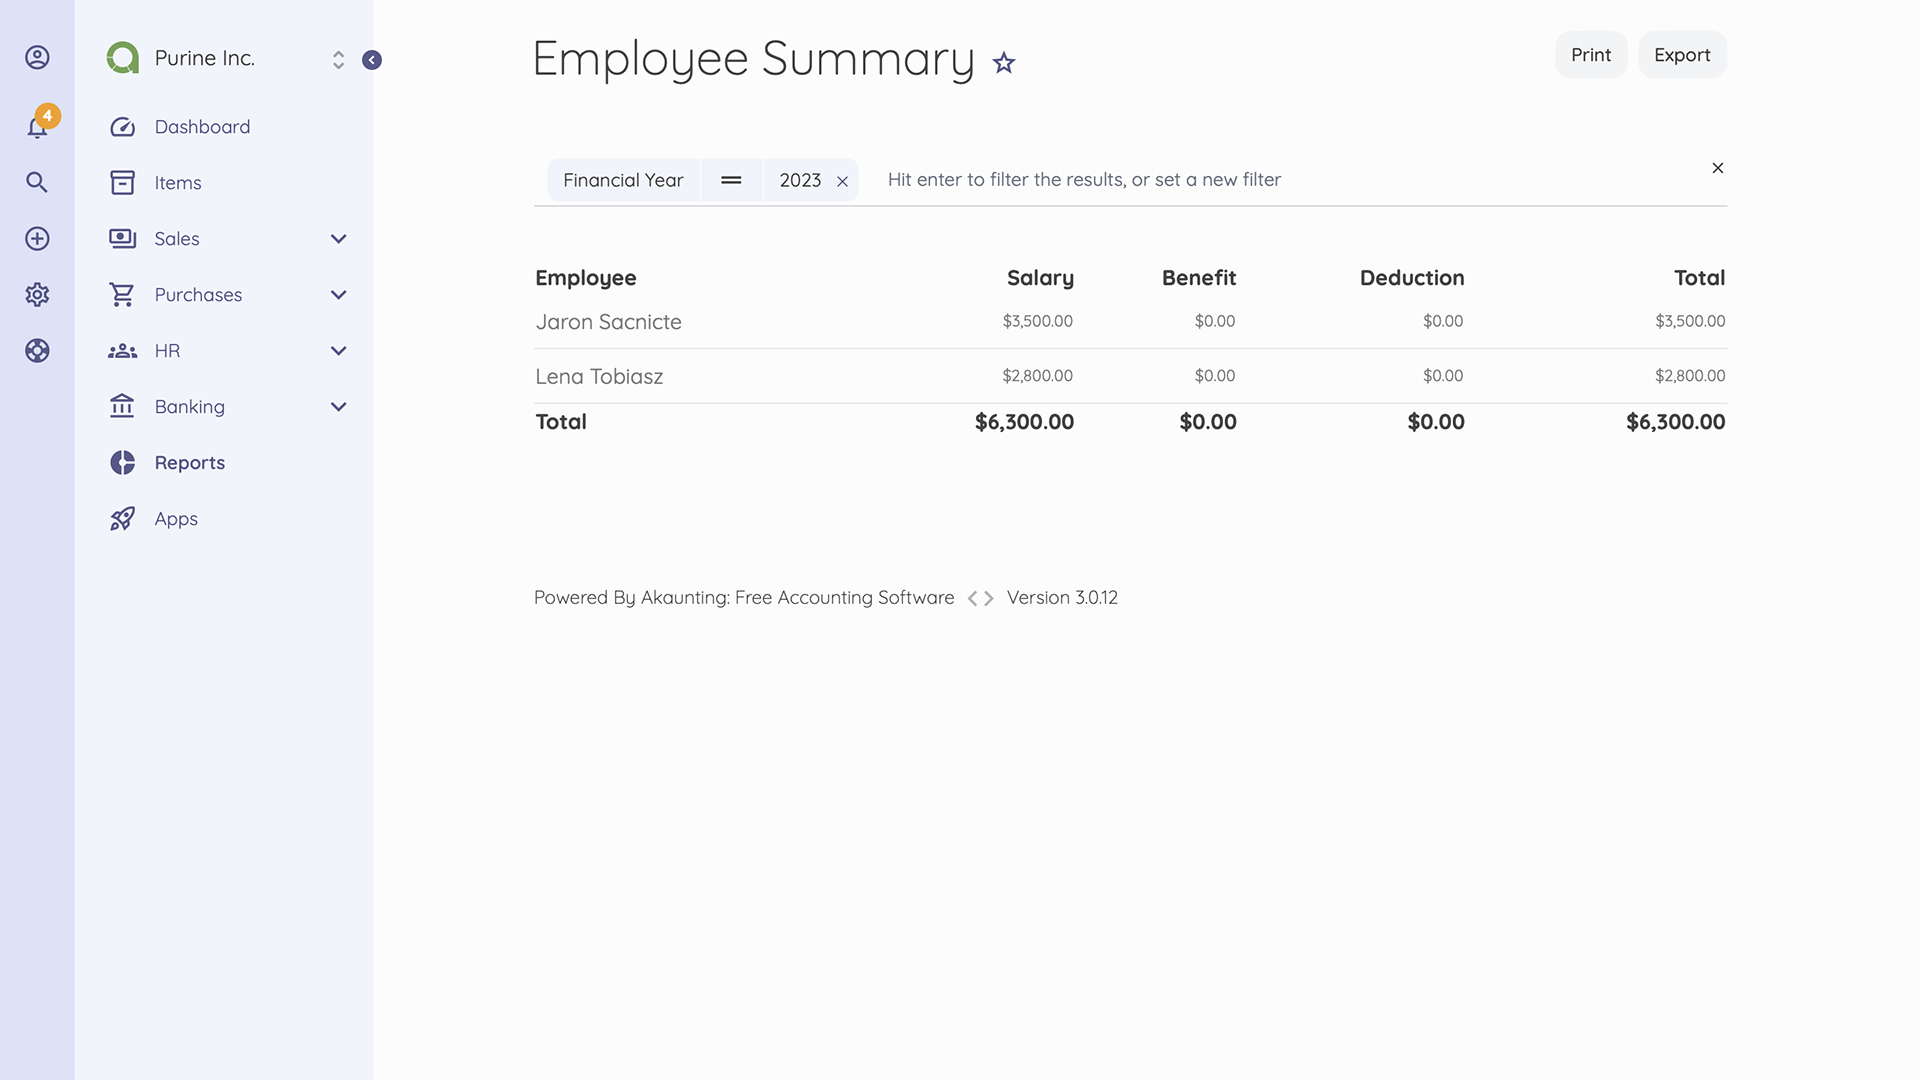Viewport: 1920px width, 1080px height.
Task: Open the Apps section
Action: [x=176, y=518]
